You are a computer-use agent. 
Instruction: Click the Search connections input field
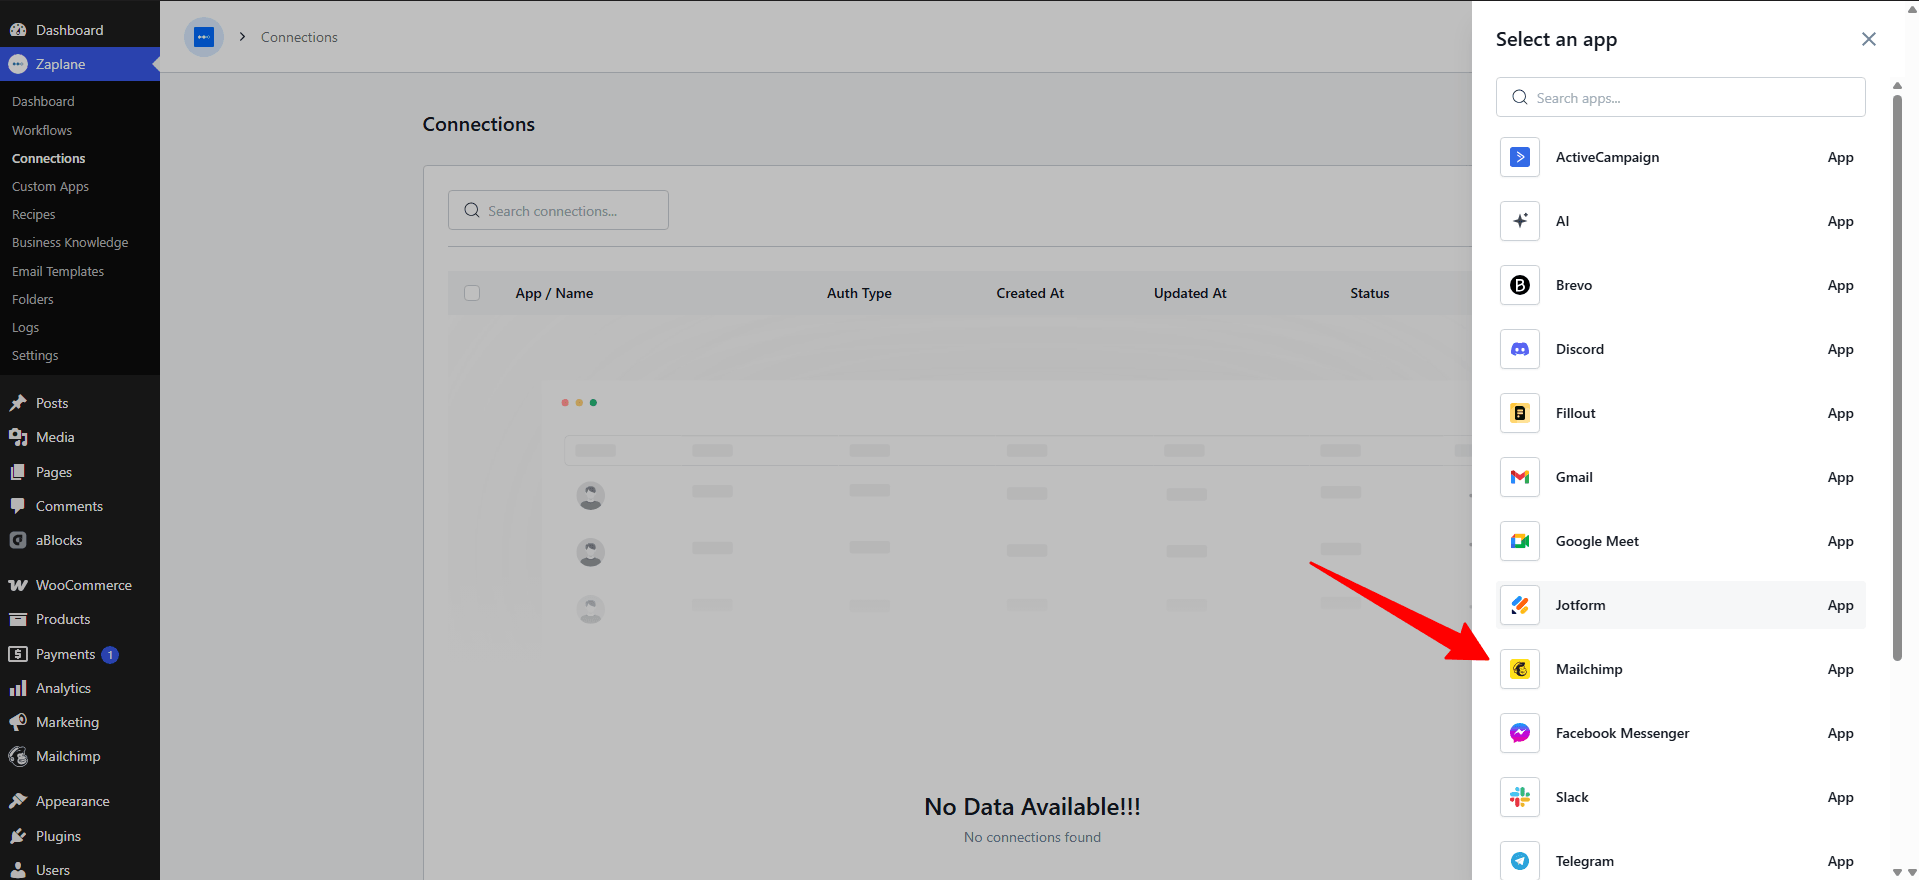click(558, 210)
